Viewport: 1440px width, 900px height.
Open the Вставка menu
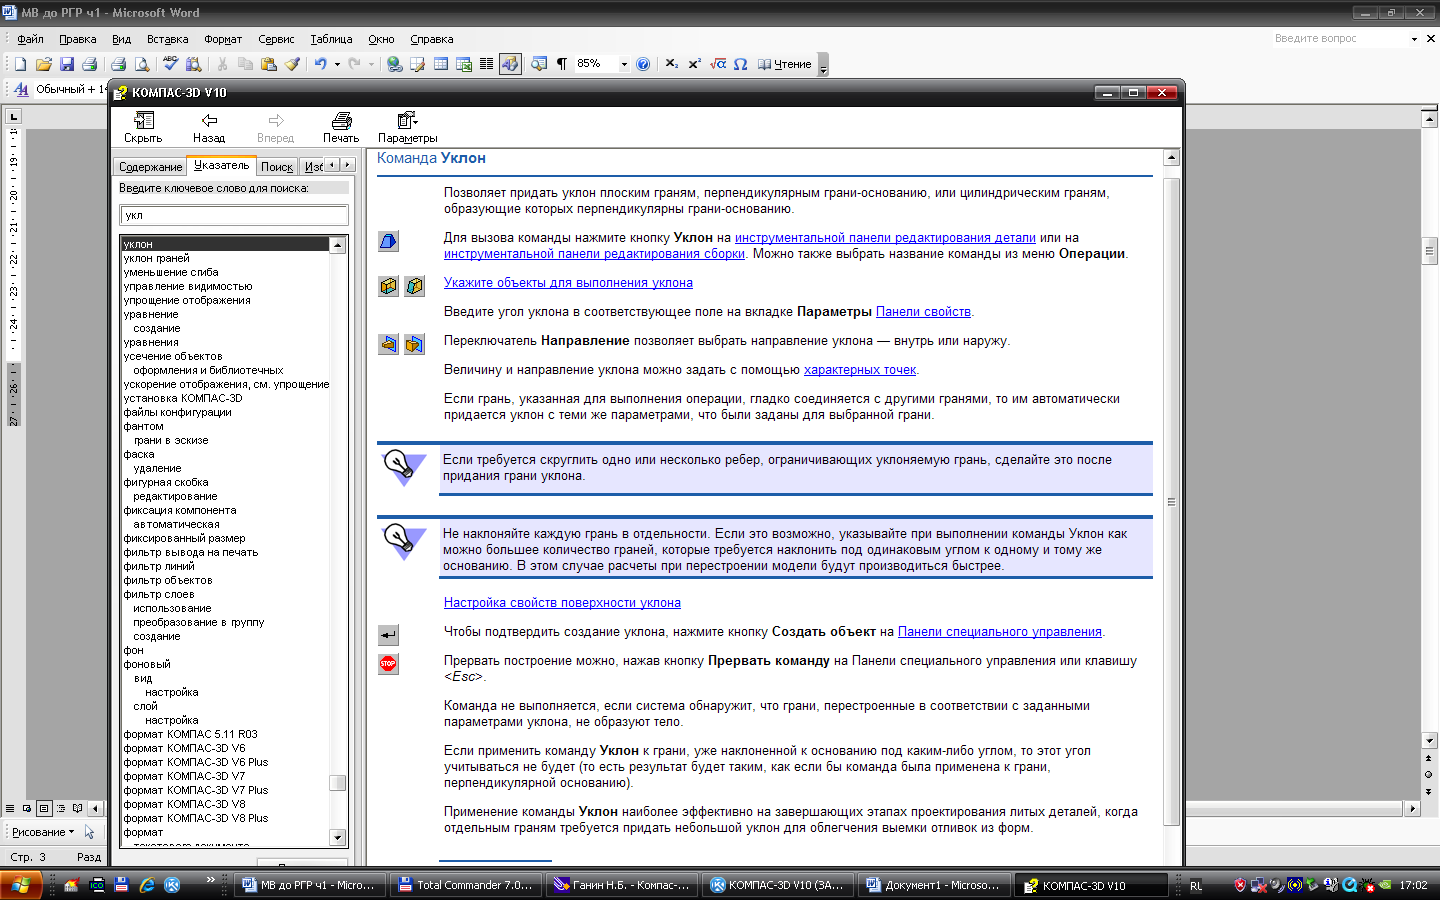(x=167, y=39)
